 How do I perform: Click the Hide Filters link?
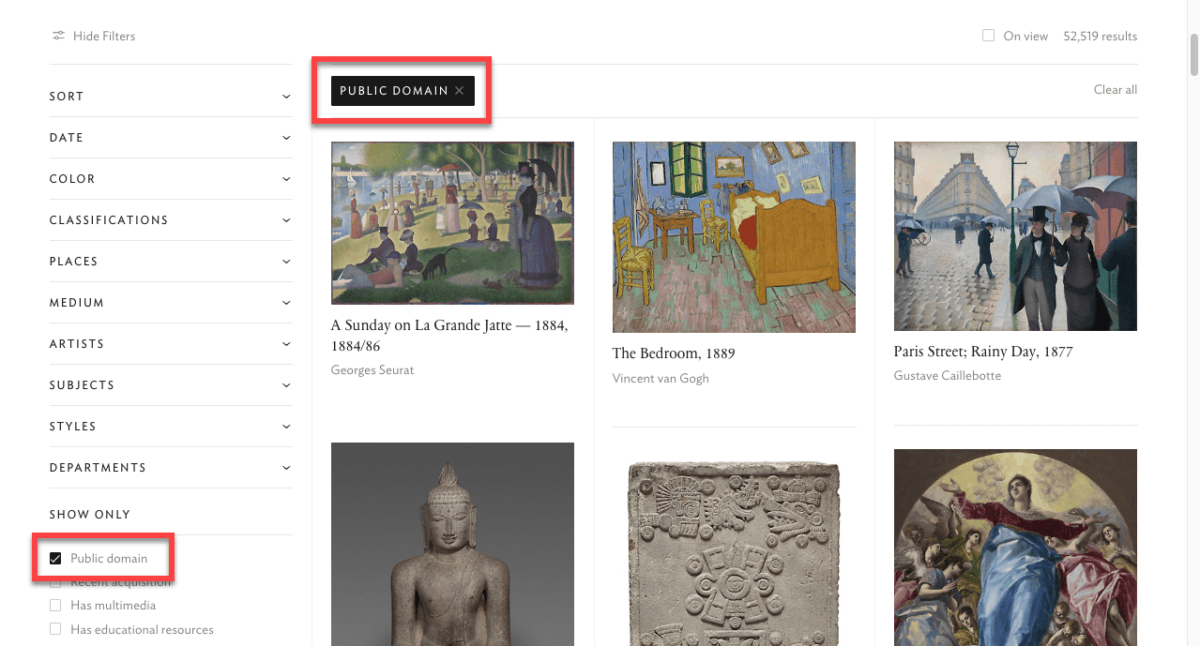[104, 36]
